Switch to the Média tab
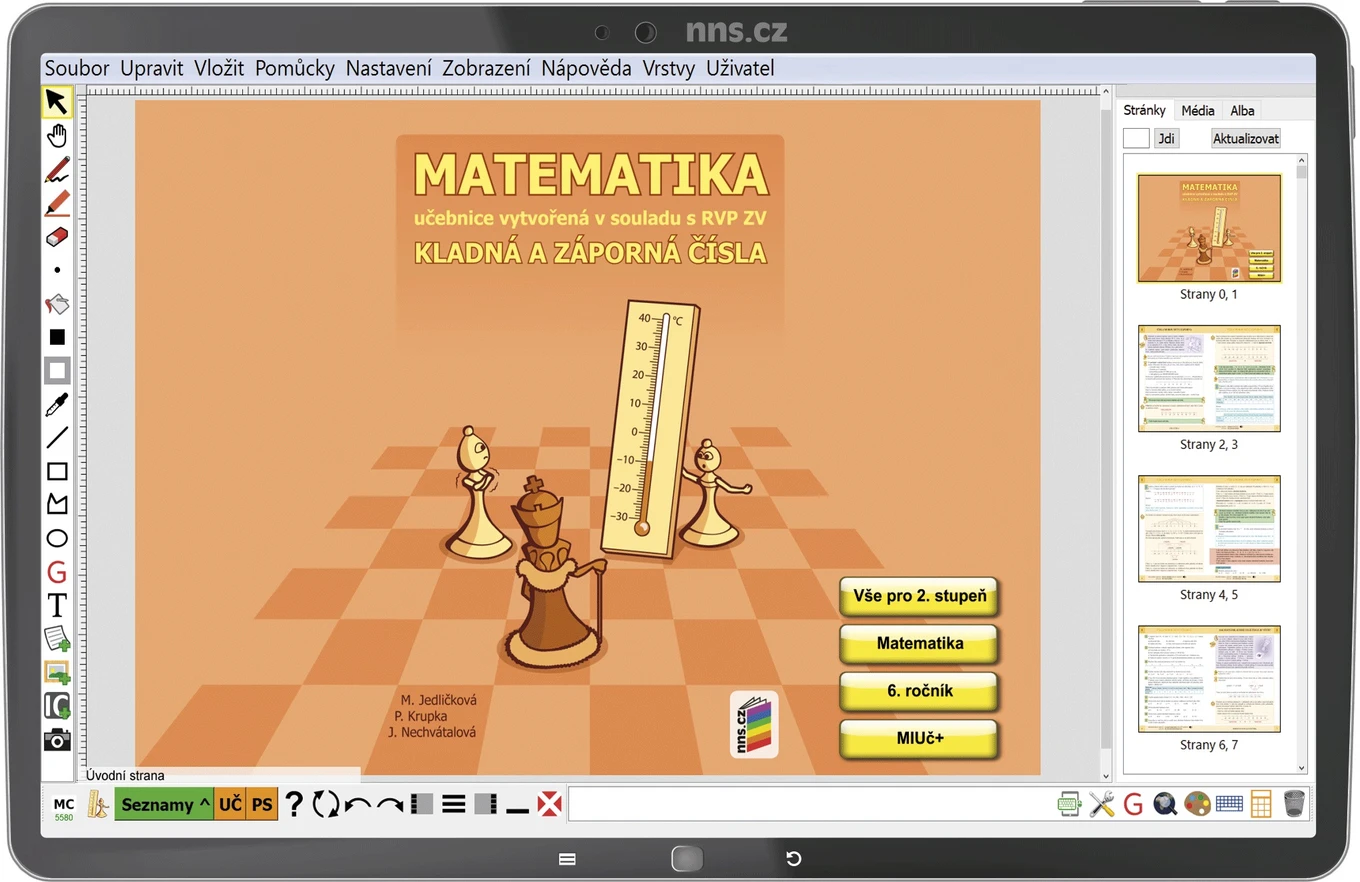1360x882 pixels. [x=1198, y=111]
